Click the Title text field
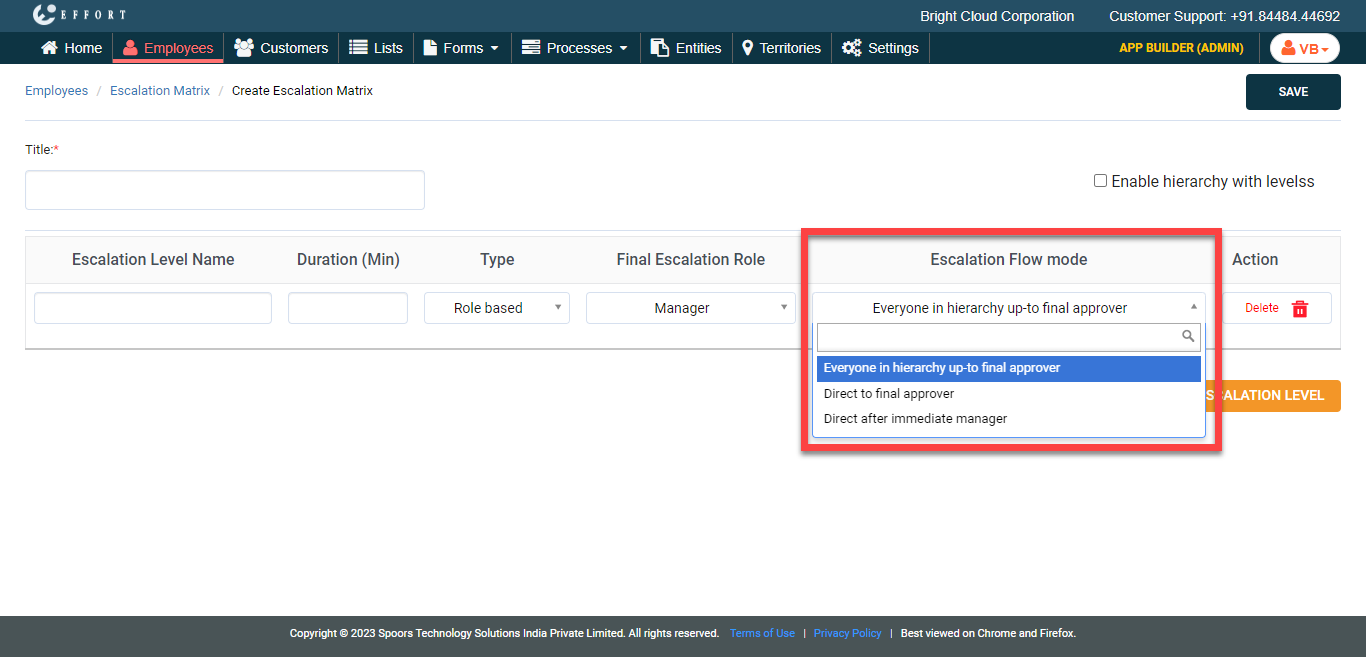Viewport: 1366px width, 657px height. coord(225,190)
